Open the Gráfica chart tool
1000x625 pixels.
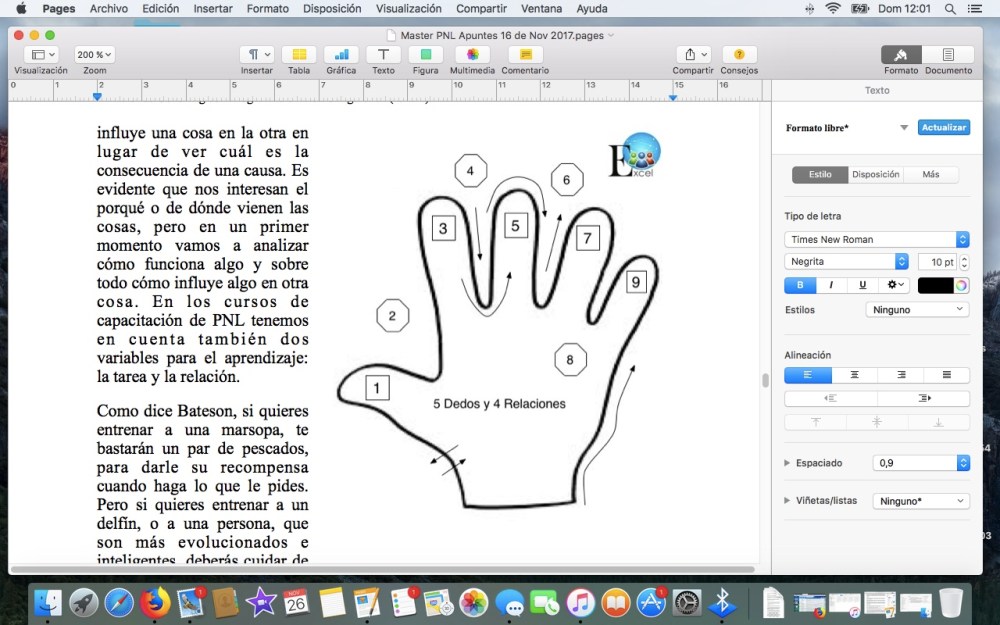click(341, 55)
